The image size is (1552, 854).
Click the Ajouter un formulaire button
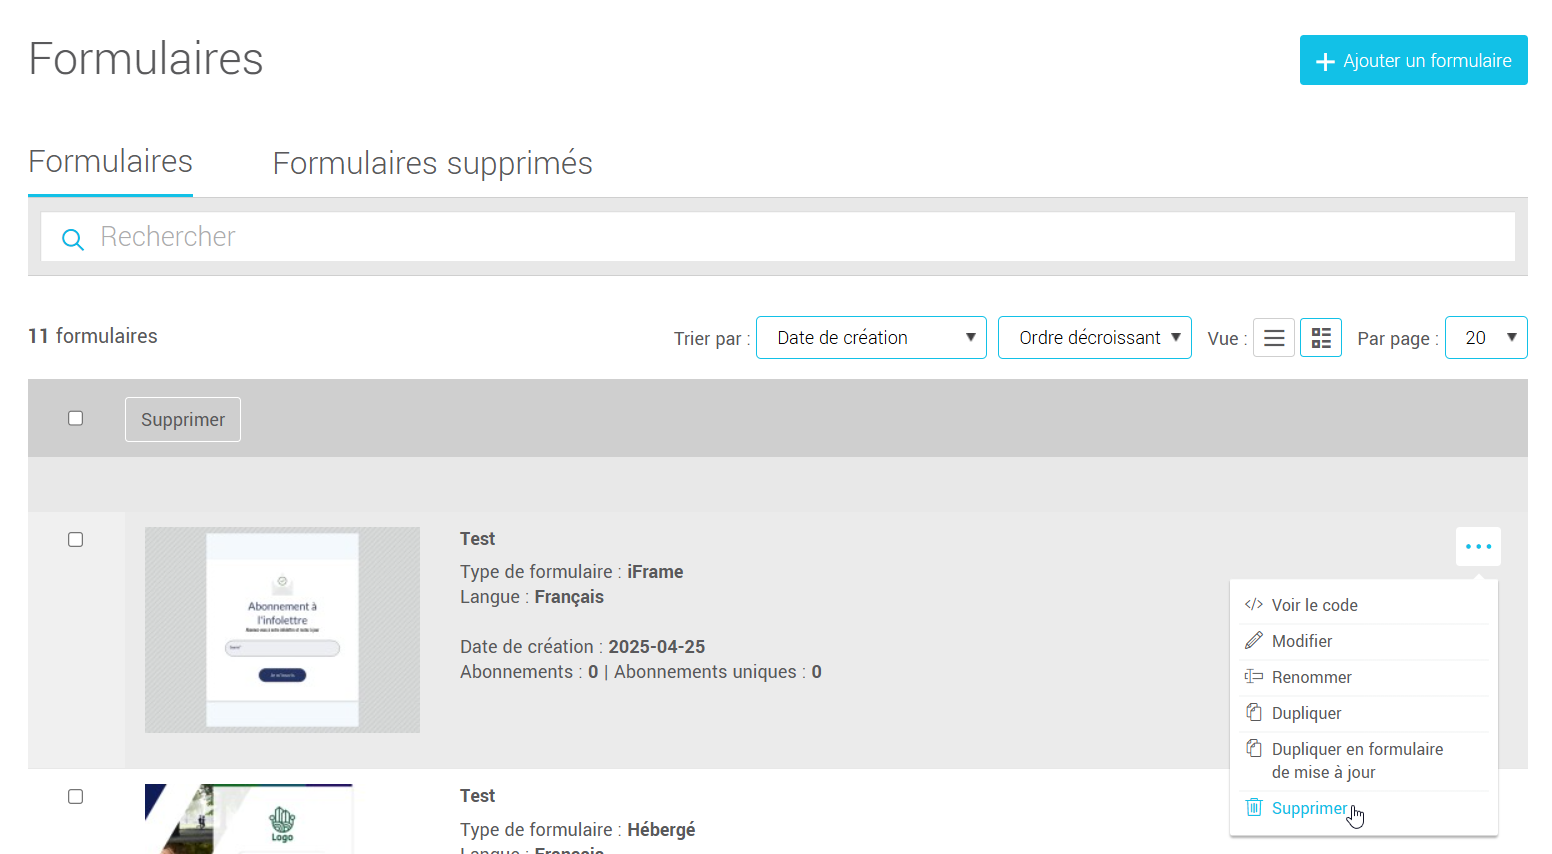tap(1412, 60)
